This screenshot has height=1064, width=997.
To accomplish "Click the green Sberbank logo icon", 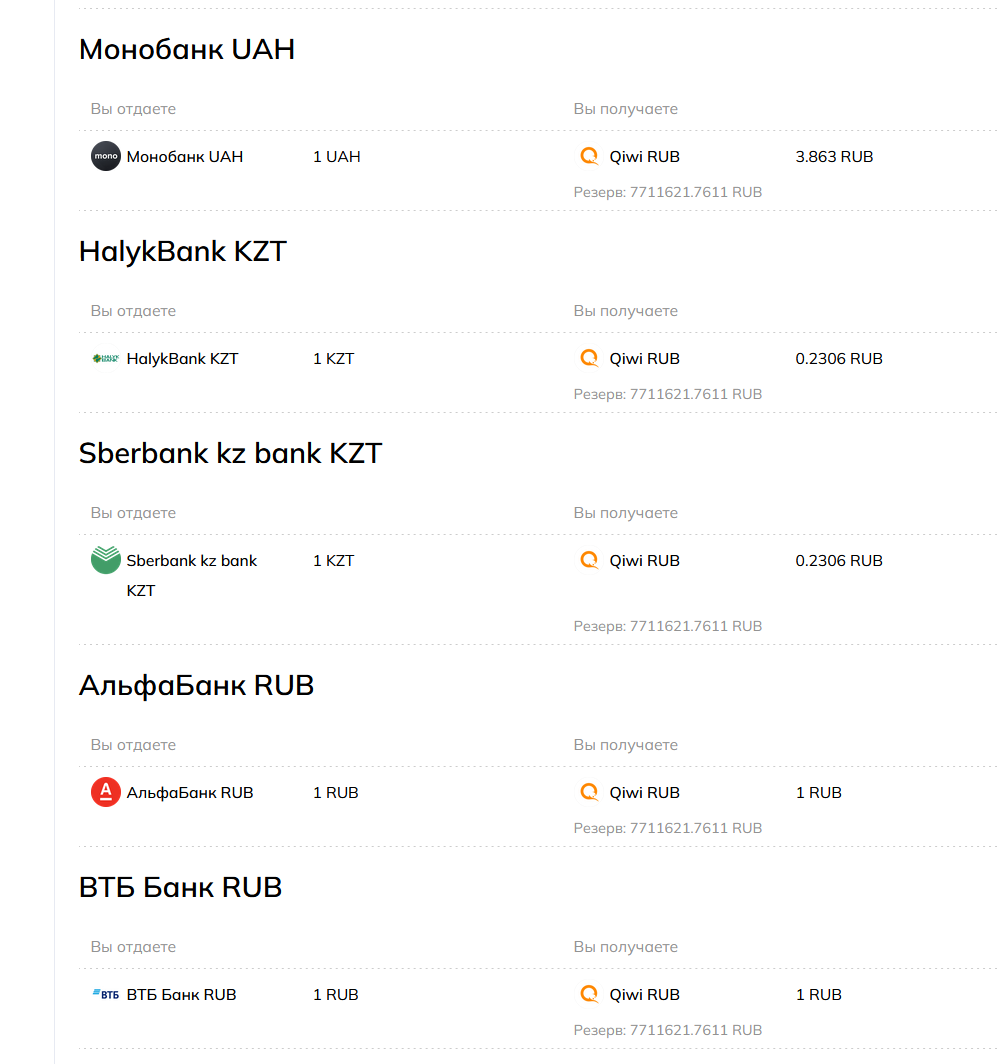I will 106,560.
